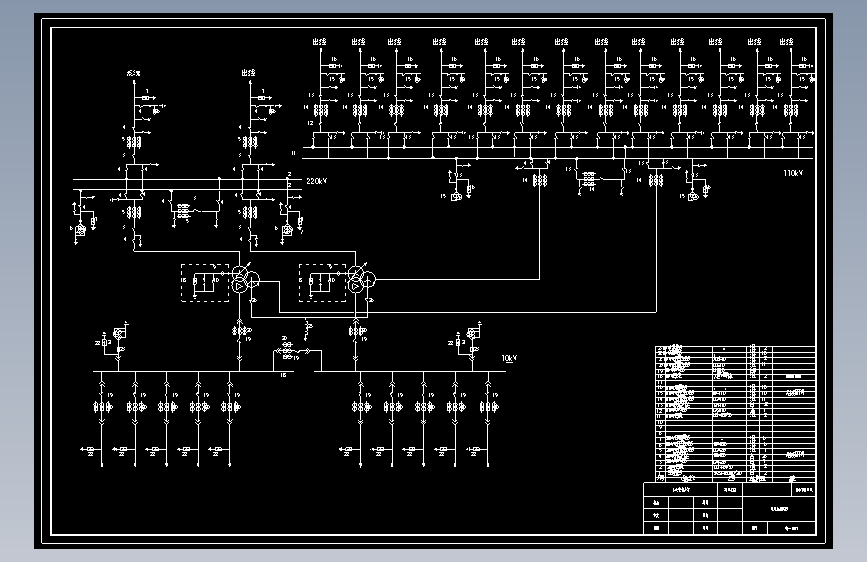
Task: Click the rightmost 110kV outgoing line label
Action: coord(787,41)
